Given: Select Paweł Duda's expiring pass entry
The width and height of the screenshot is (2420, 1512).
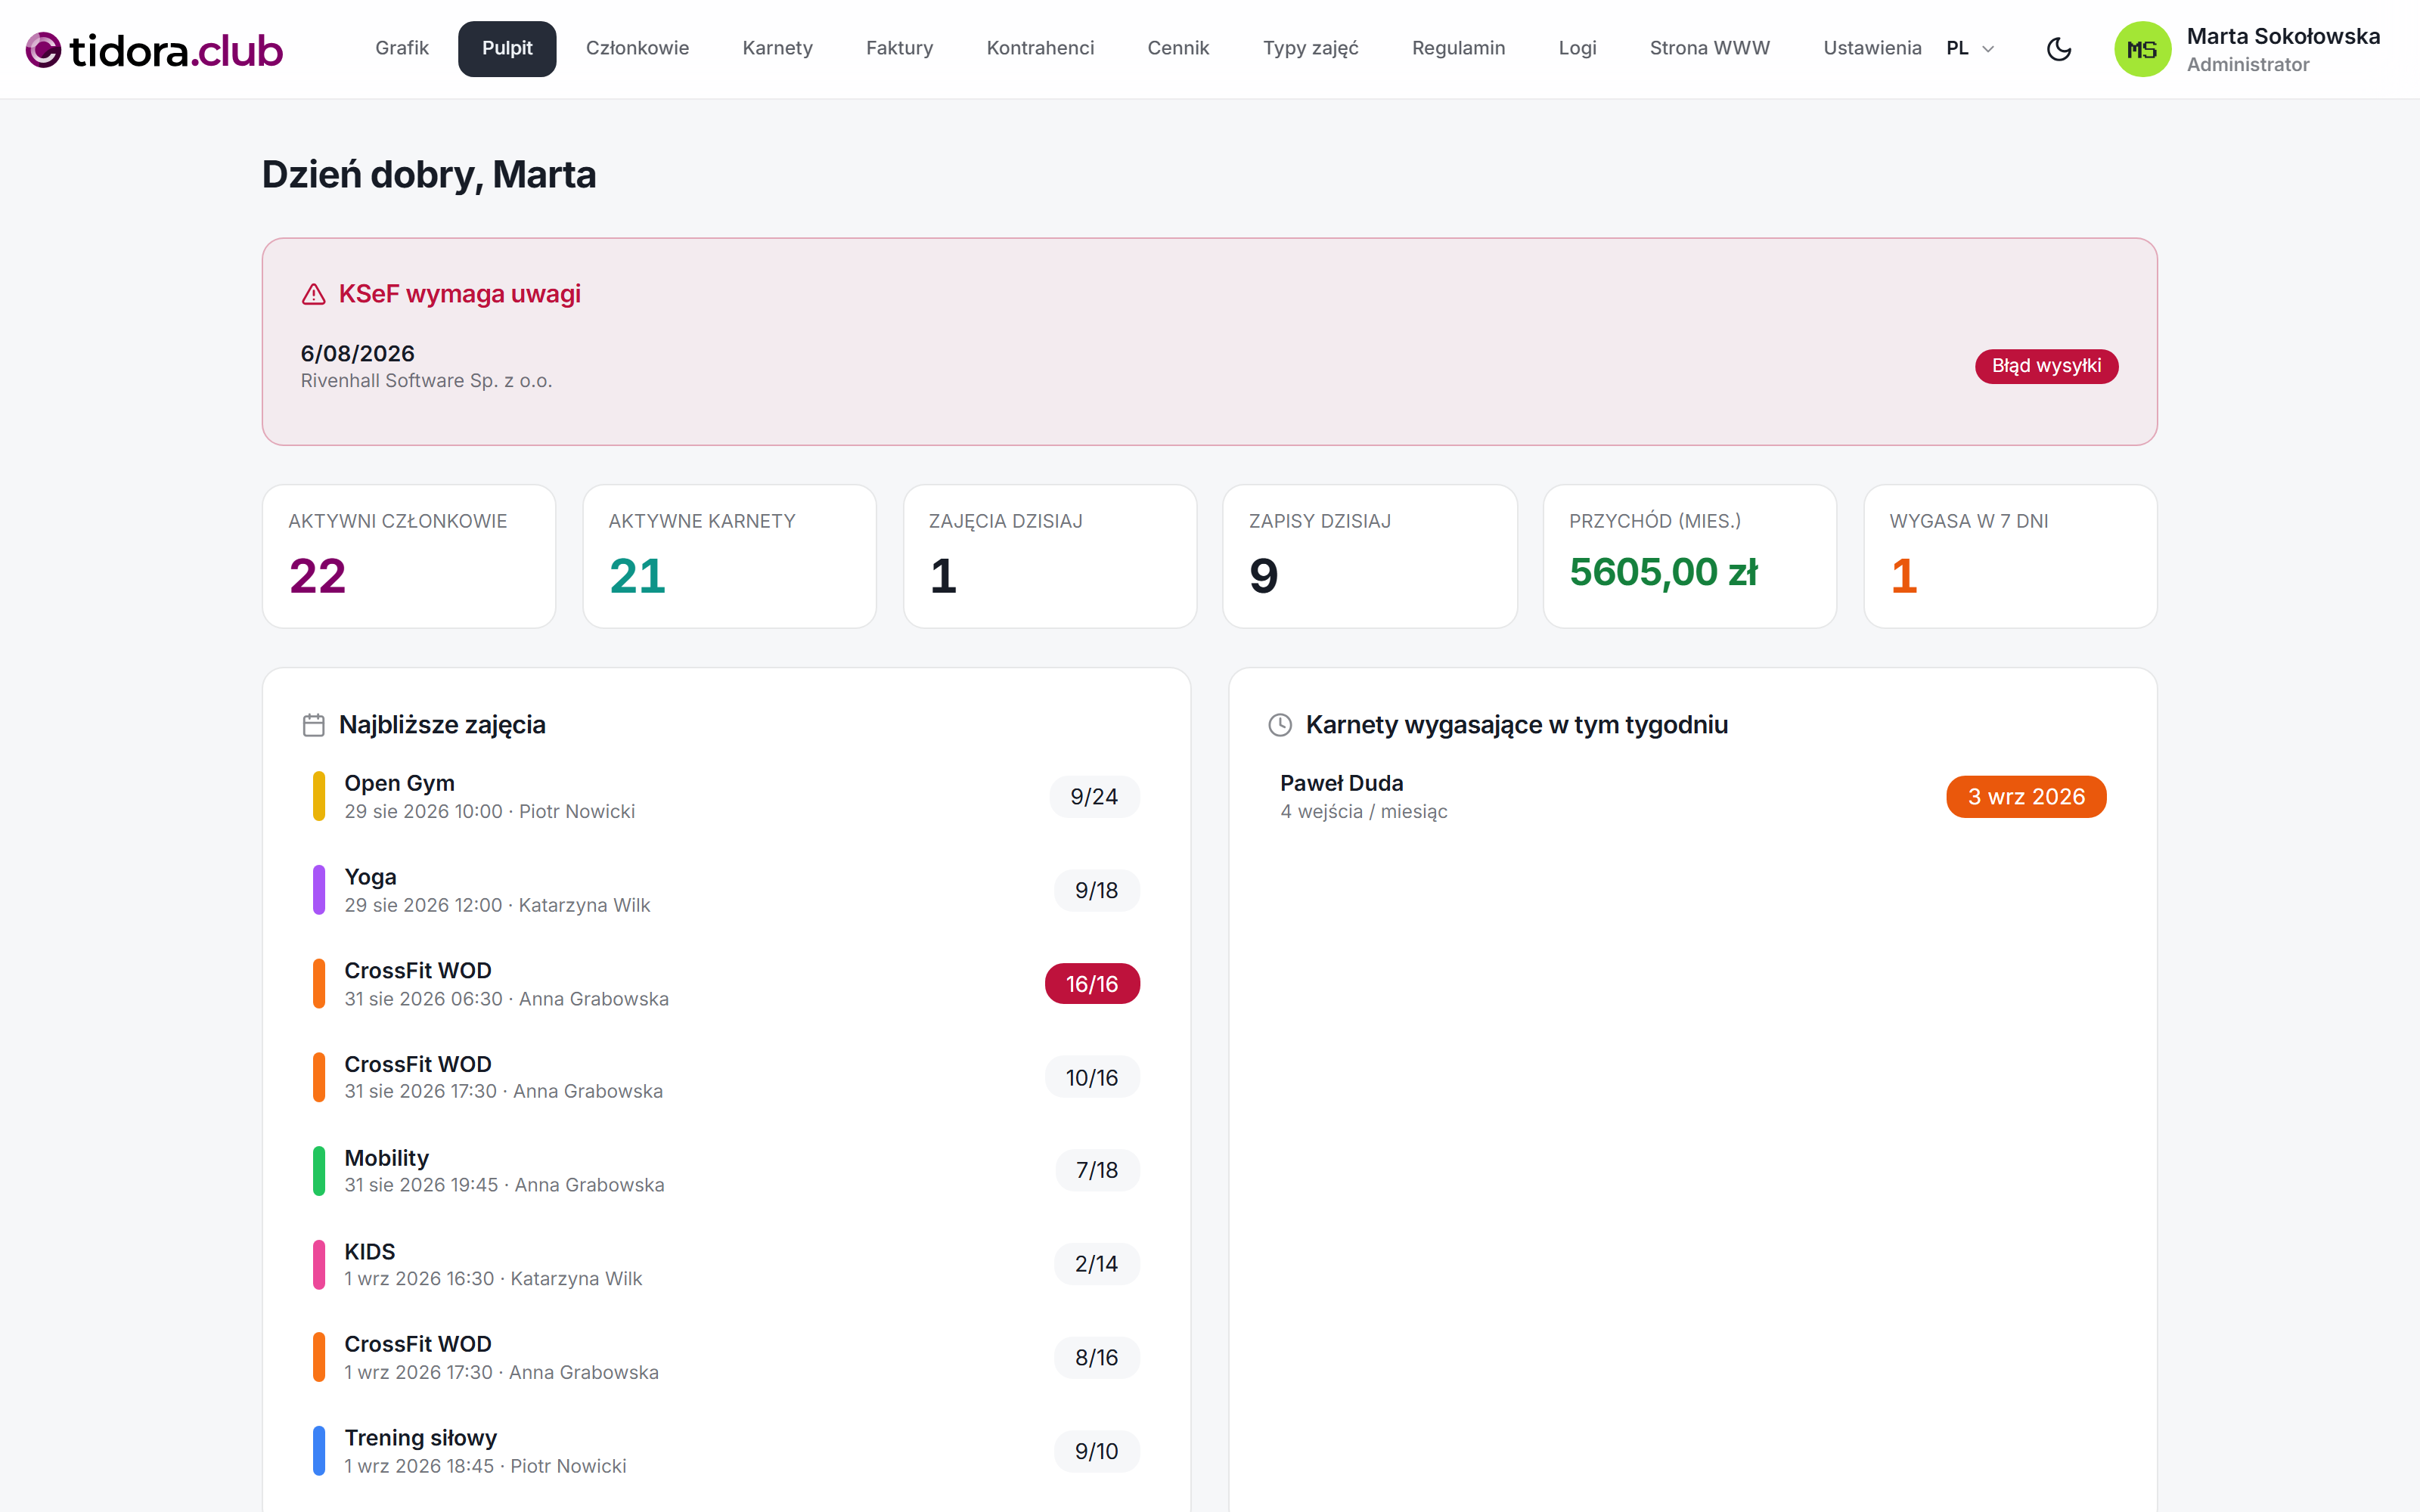Looking at the screenshot, I should tap(1692, 797).
